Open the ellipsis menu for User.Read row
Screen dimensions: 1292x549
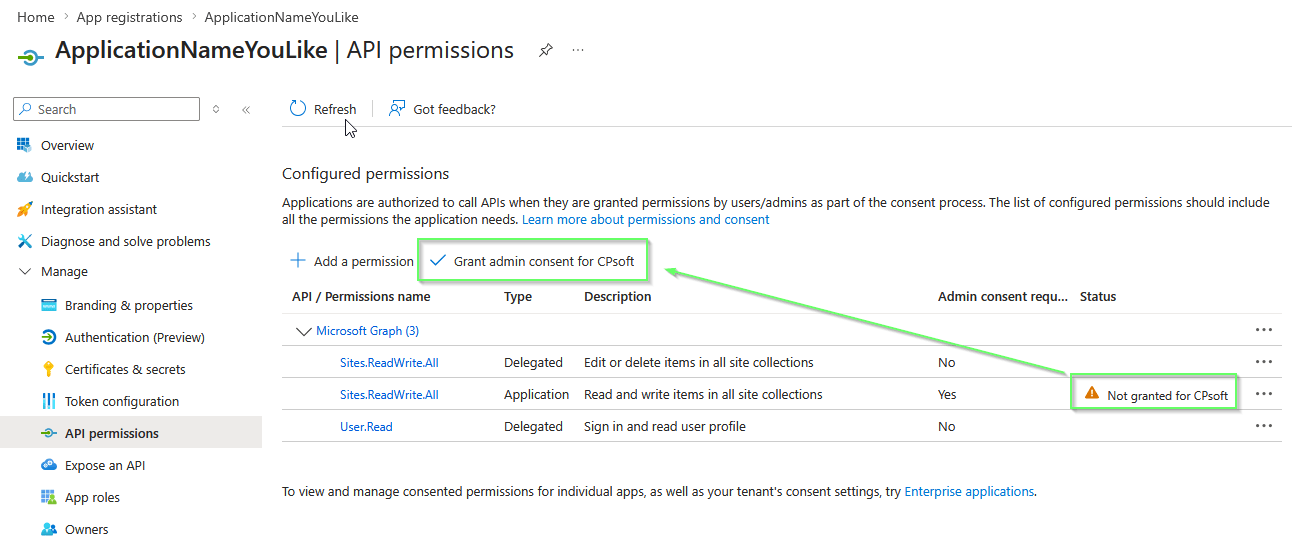click(1264, 426)
